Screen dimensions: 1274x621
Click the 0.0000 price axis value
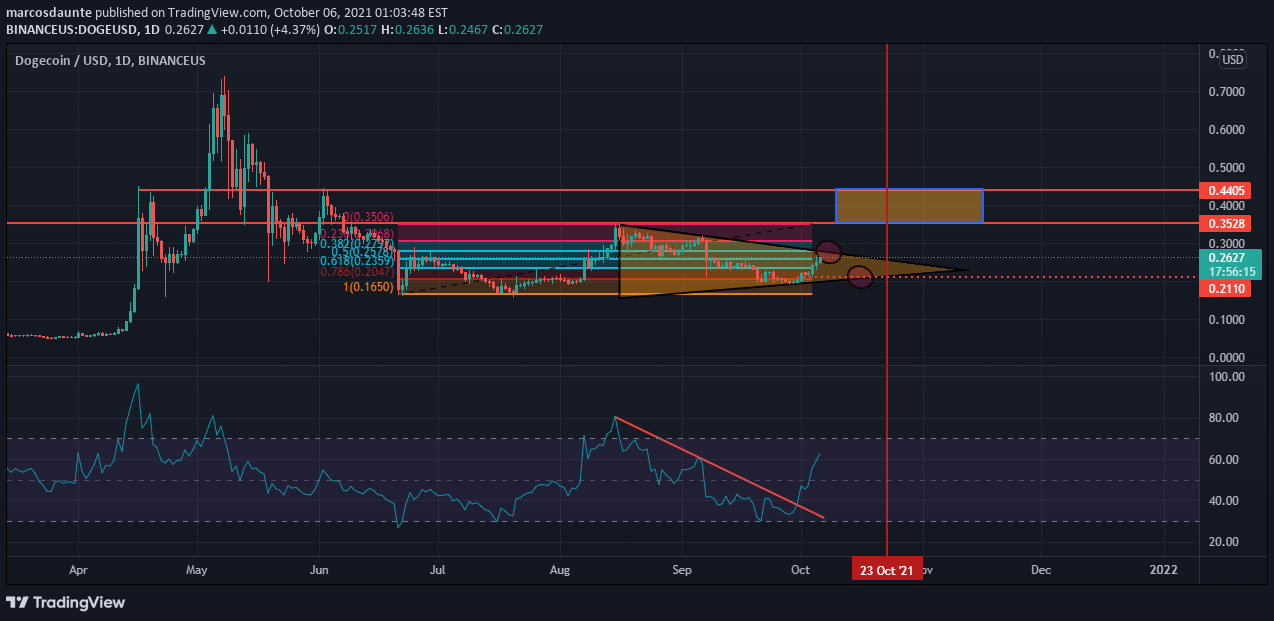1225,357
